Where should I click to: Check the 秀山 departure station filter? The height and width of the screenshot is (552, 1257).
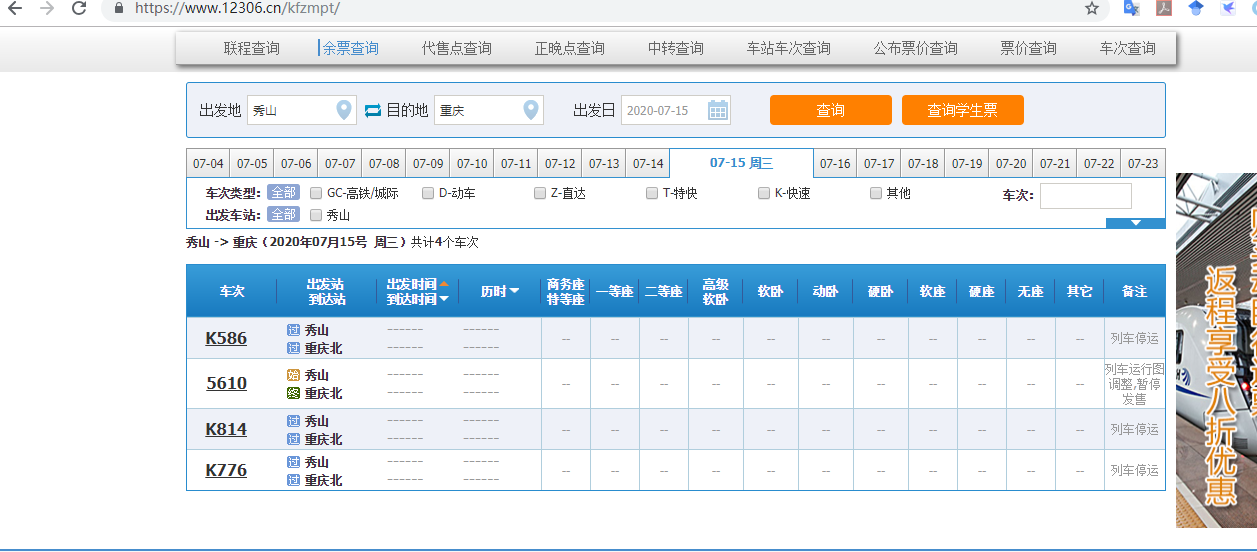tap(316, 214)
